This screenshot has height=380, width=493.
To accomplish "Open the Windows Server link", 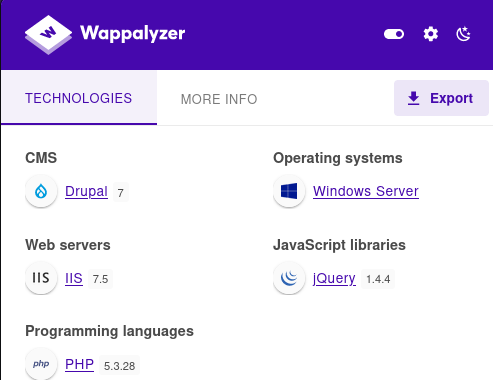I will [x=366, y=191].
